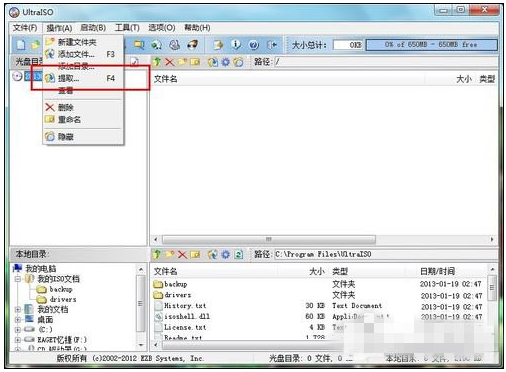The height and width of the screenshot is (372, 506).
Task: Open the image info icon in main toolbar
Action: coord(236,44)
